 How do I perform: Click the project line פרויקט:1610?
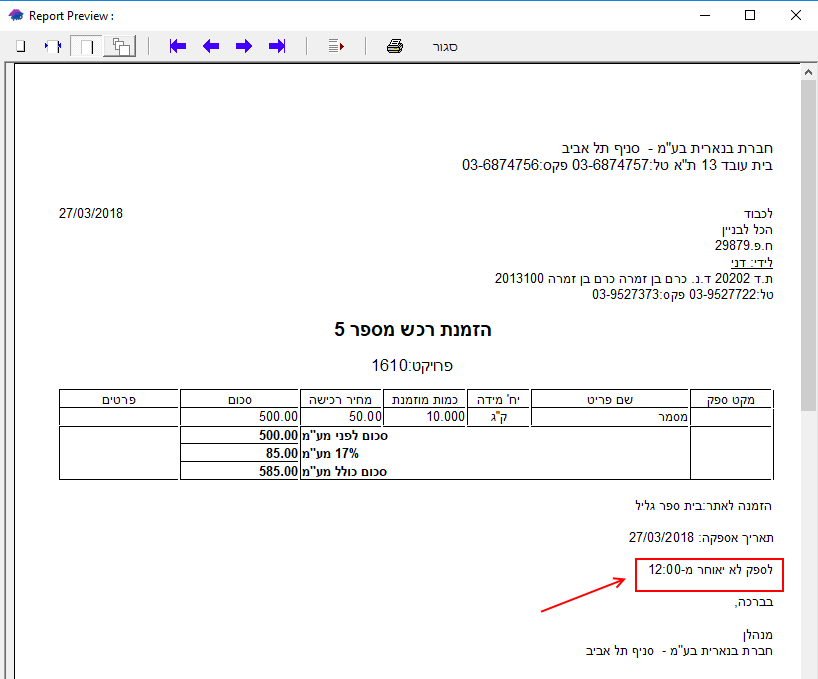click(x=412, y=366)
